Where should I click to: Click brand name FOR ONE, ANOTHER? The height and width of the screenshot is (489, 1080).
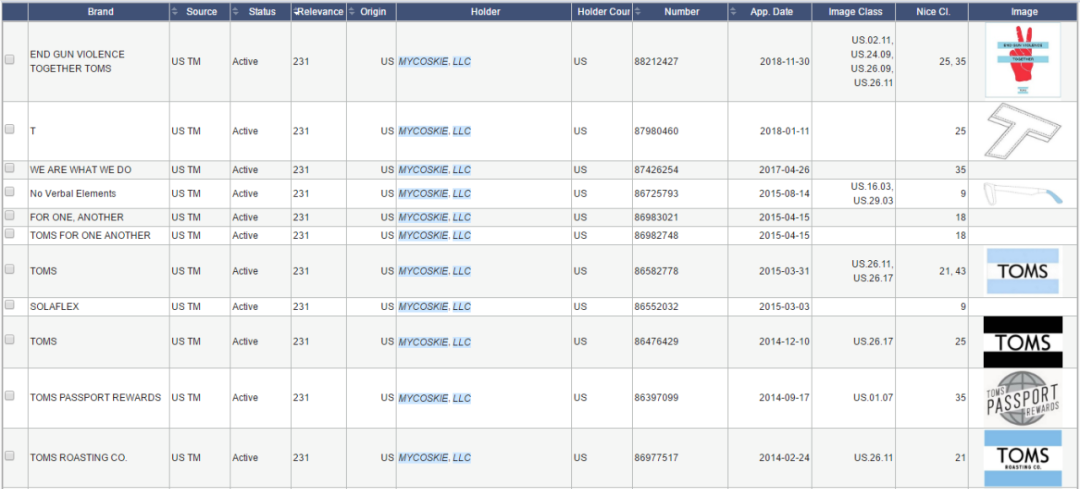[x=76, y=217]
